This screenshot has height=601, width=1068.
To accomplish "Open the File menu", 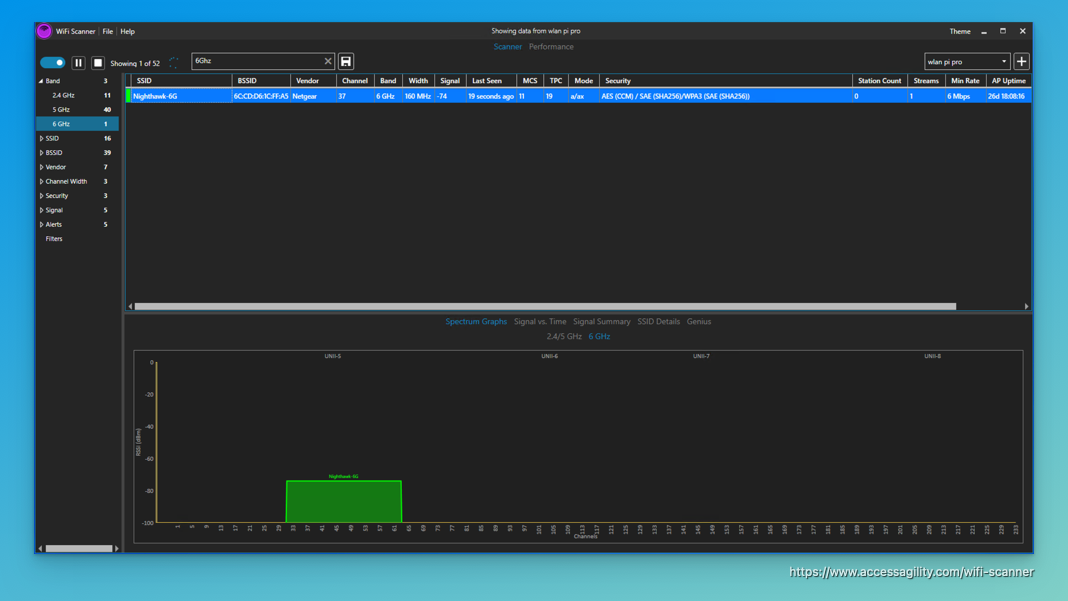I will point(108,31).
